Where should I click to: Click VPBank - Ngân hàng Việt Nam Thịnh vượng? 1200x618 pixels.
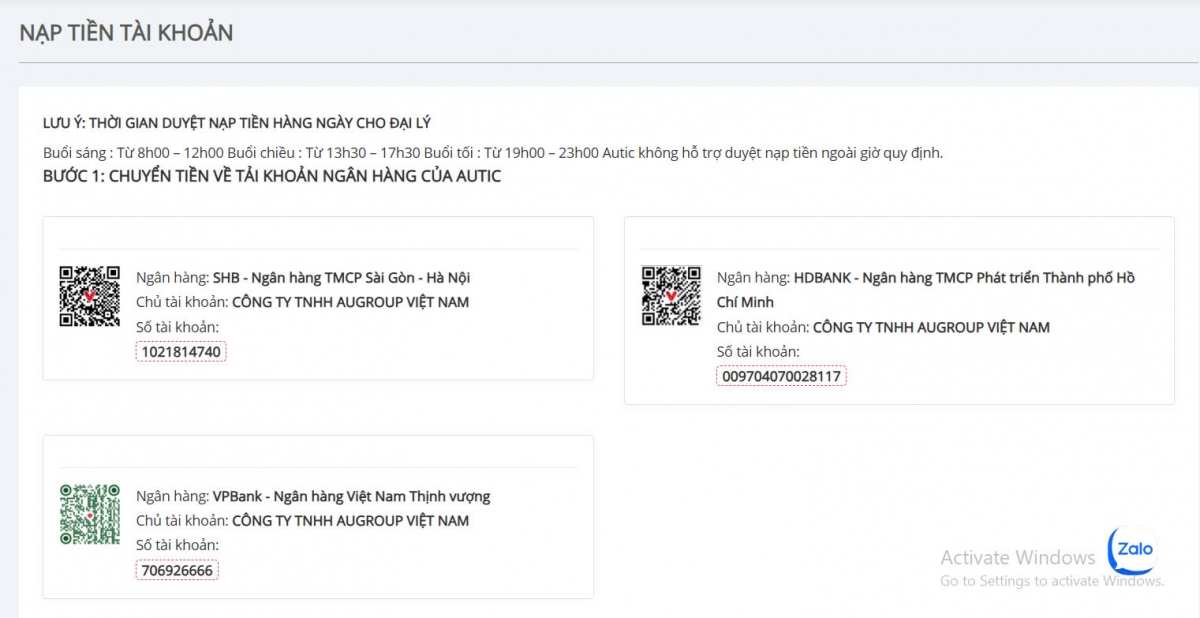click(351, 496)
